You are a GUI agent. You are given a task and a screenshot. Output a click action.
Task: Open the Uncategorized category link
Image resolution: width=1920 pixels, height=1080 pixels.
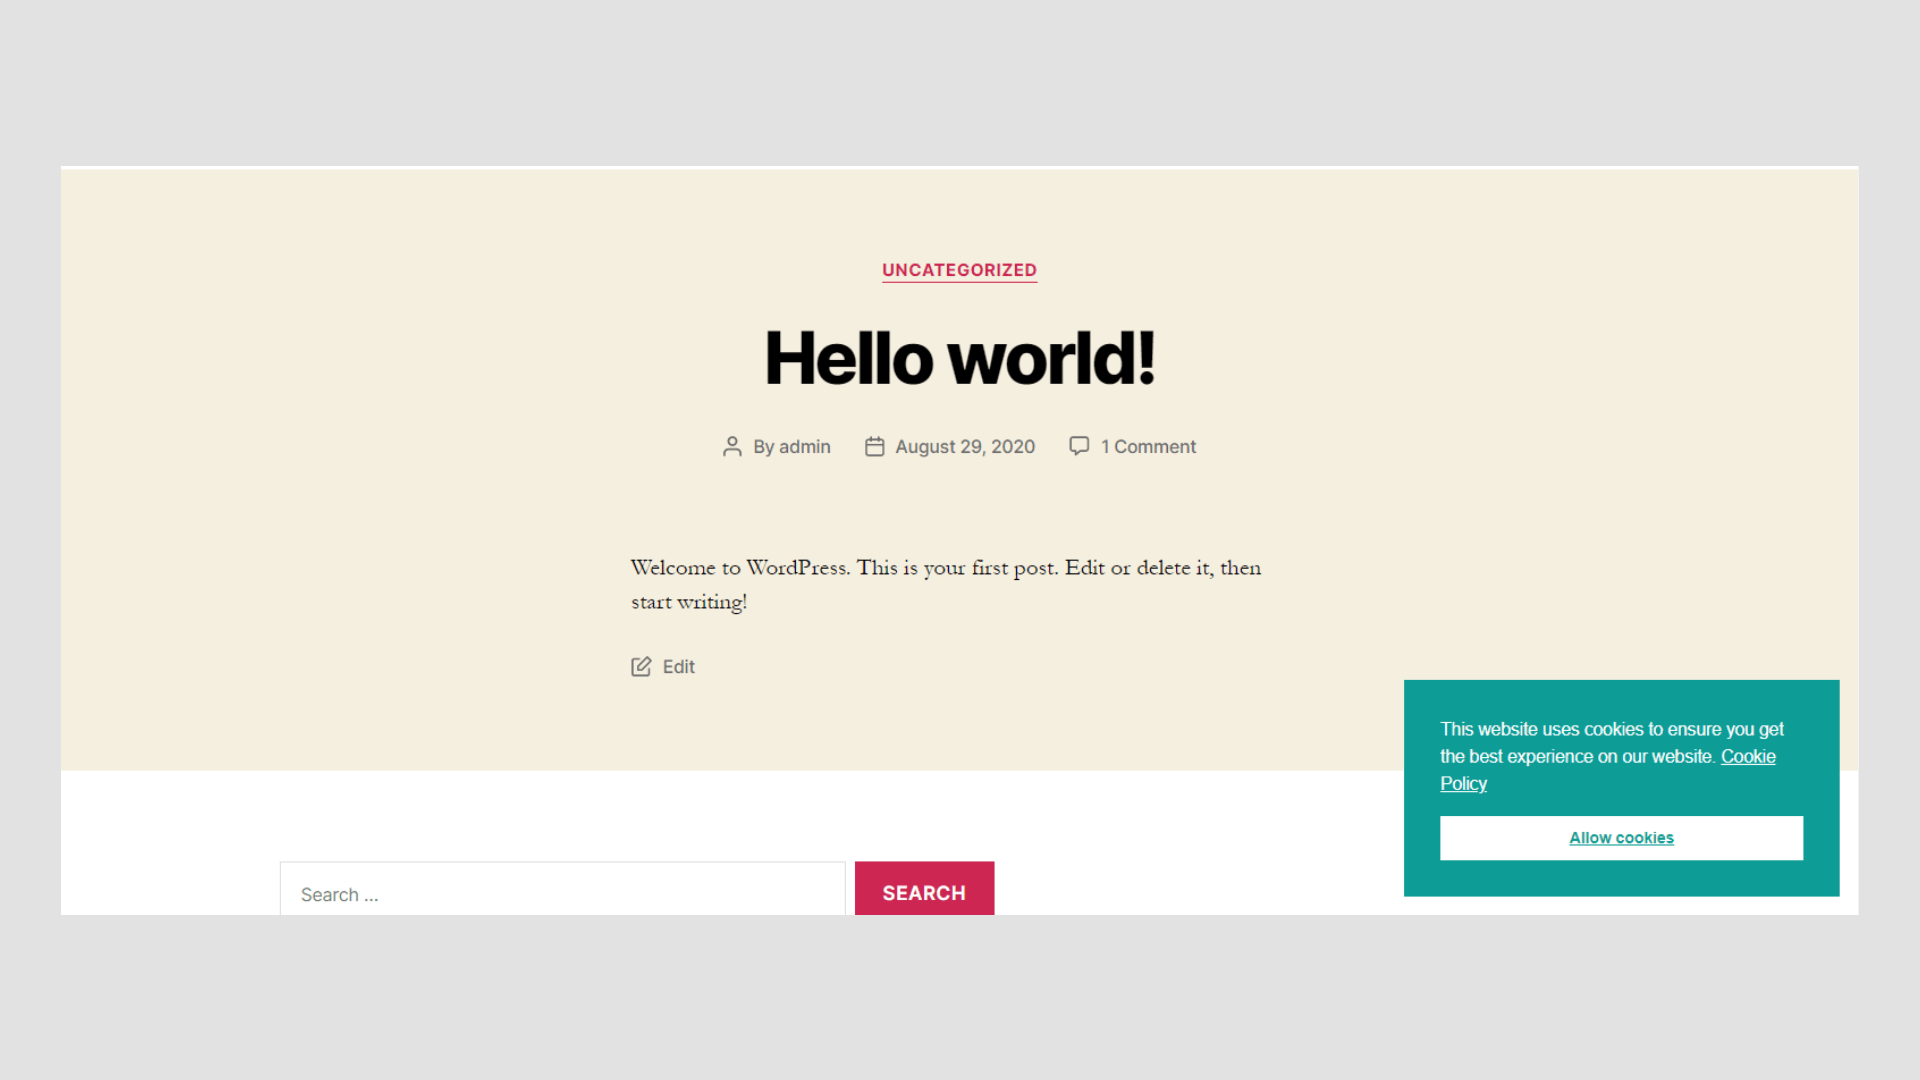(959, 270)
